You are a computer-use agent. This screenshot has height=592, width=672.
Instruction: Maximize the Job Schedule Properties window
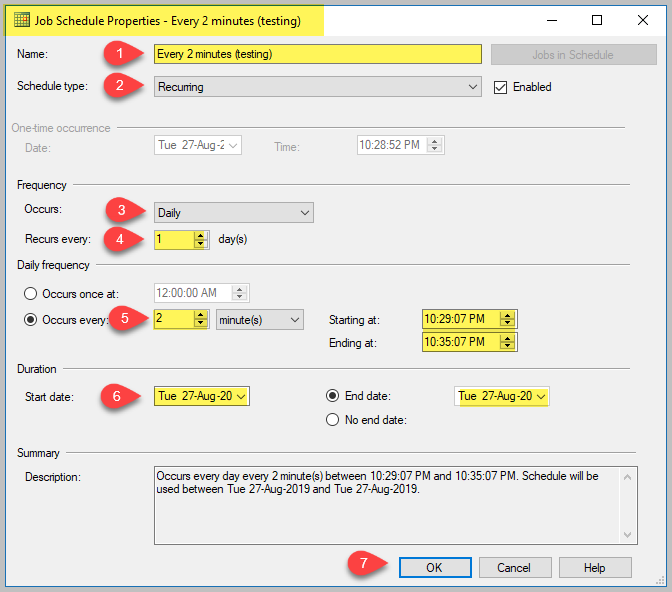pos(597,20)
